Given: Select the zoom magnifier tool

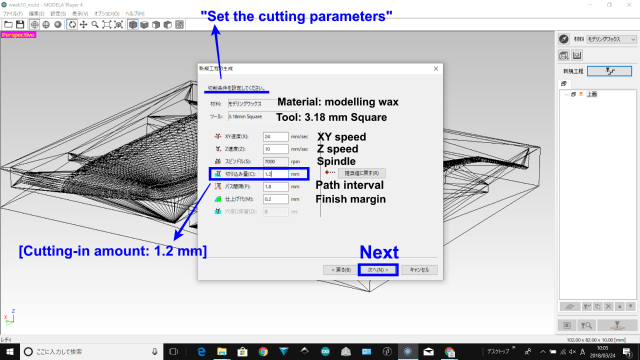Looking at the screenshot, I should coord(95,24).
